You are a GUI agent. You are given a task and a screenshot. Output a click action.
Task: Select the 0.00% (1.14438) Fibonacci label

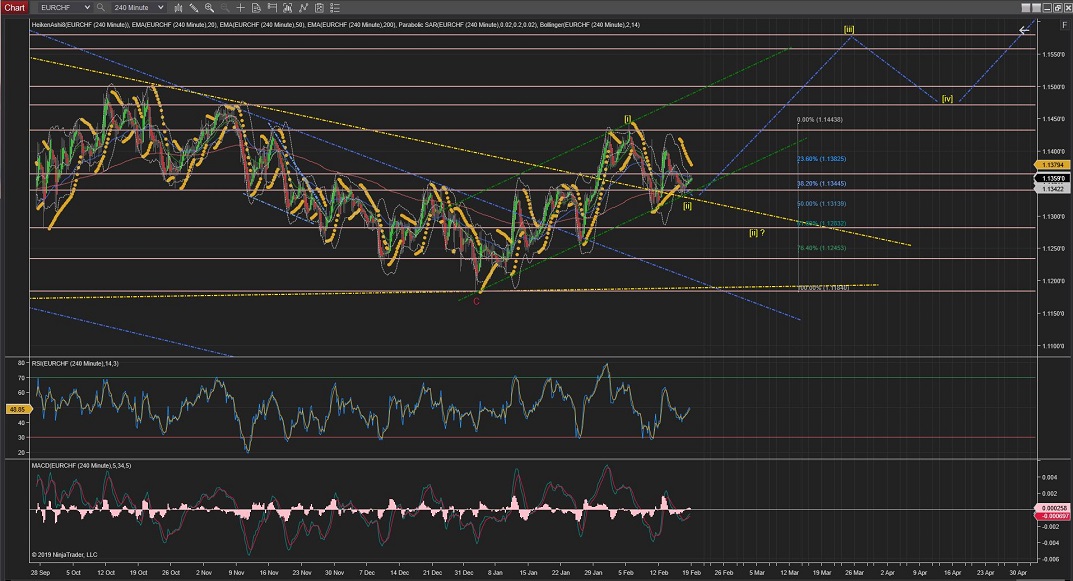pyautogui.click(x=820, y=120)
